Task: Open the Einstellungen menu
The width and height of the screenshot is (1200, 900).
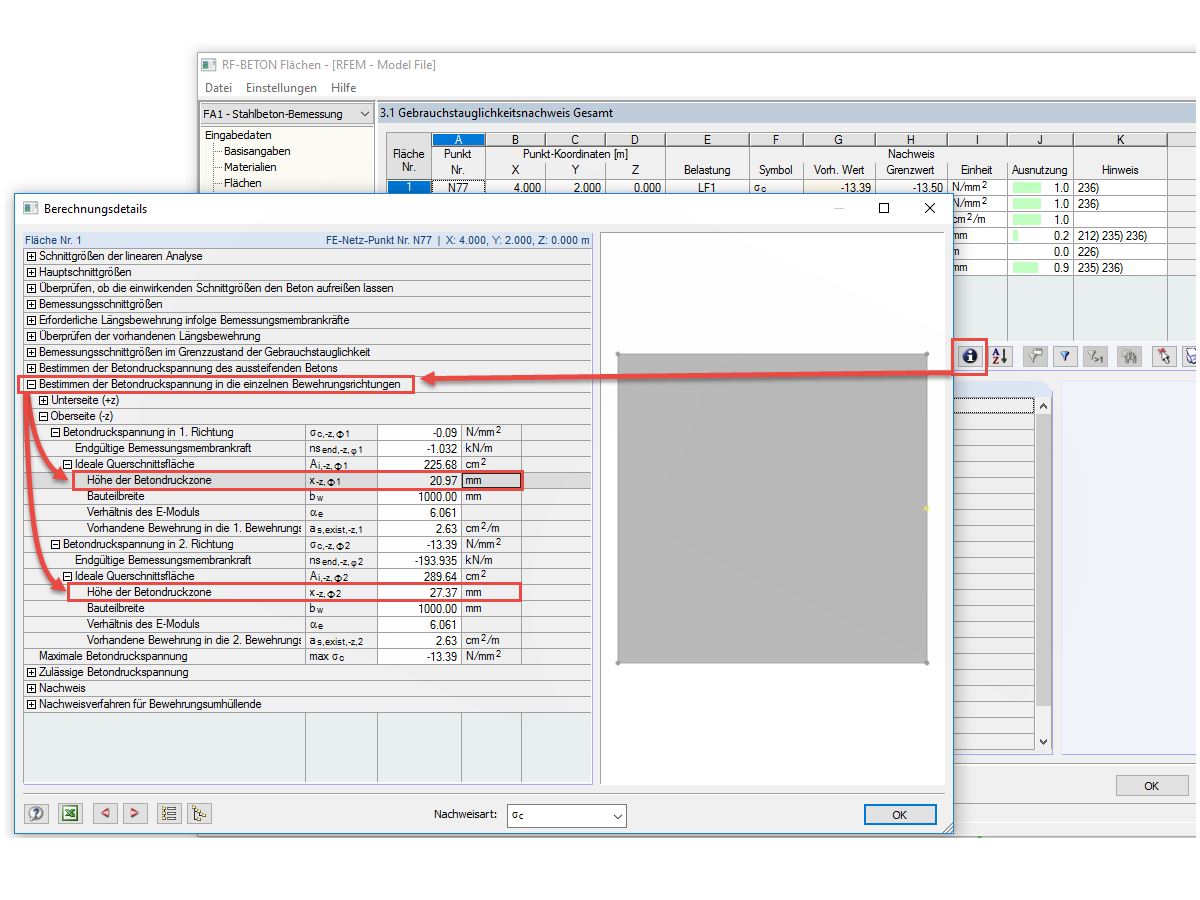Action: pyautogui.click(x=281, y=88)
